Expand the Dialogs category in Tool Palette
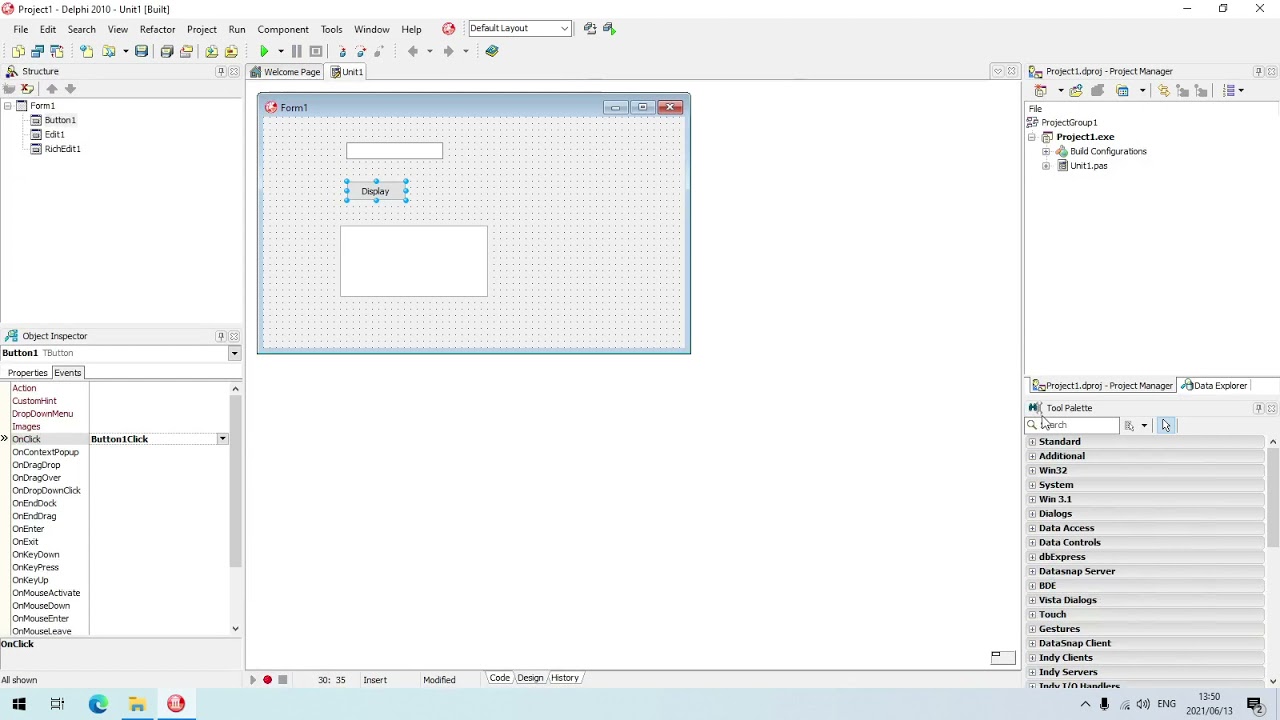 click(1032, 514)
